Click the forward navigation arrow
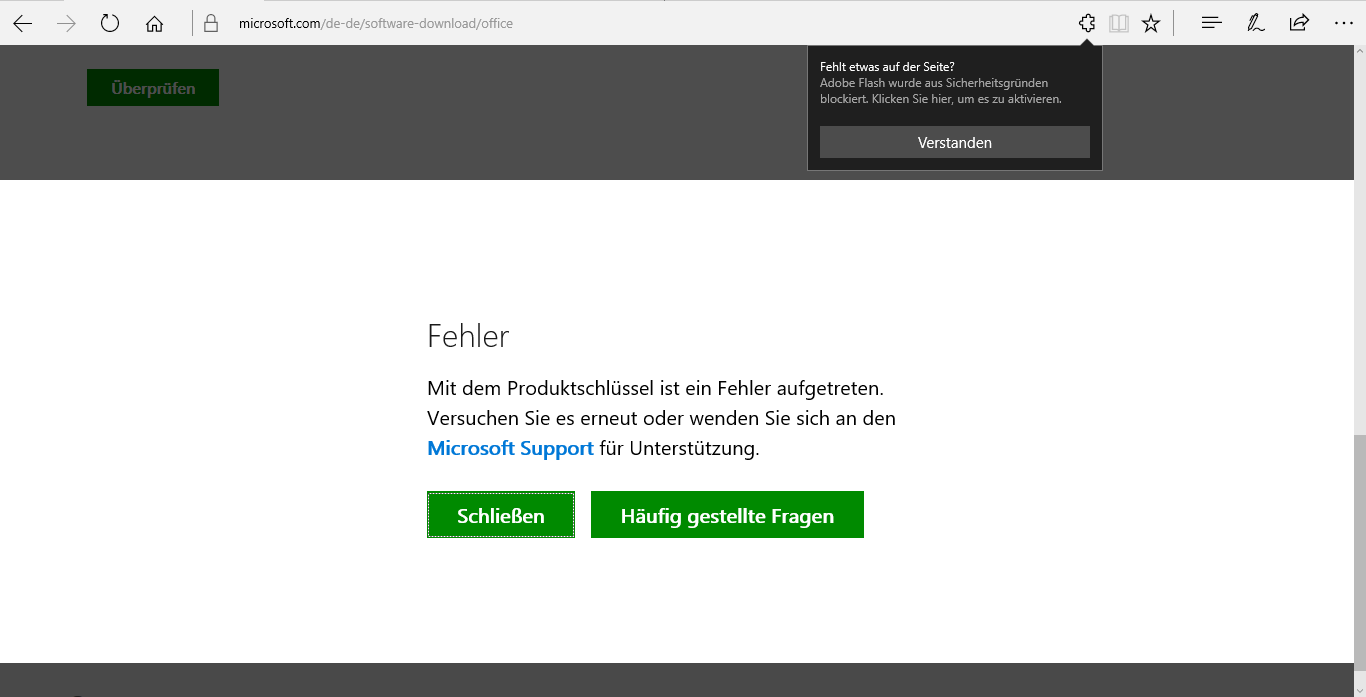Image resolution: width=1366 pixels, height=697 pixels. pyautogui.click(x=67, y=23)
